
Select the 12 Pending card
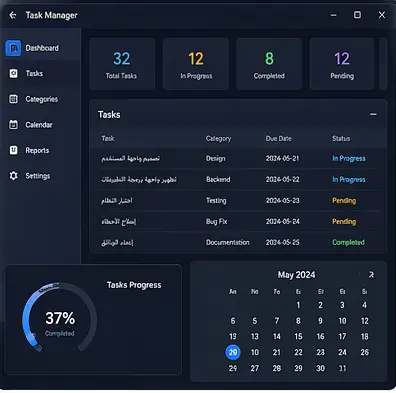point(342,64)
